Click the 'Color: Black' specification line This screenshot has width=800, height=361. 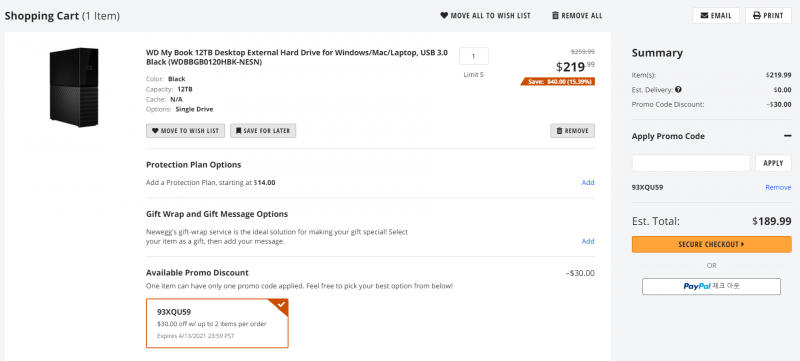click(166, 79)
